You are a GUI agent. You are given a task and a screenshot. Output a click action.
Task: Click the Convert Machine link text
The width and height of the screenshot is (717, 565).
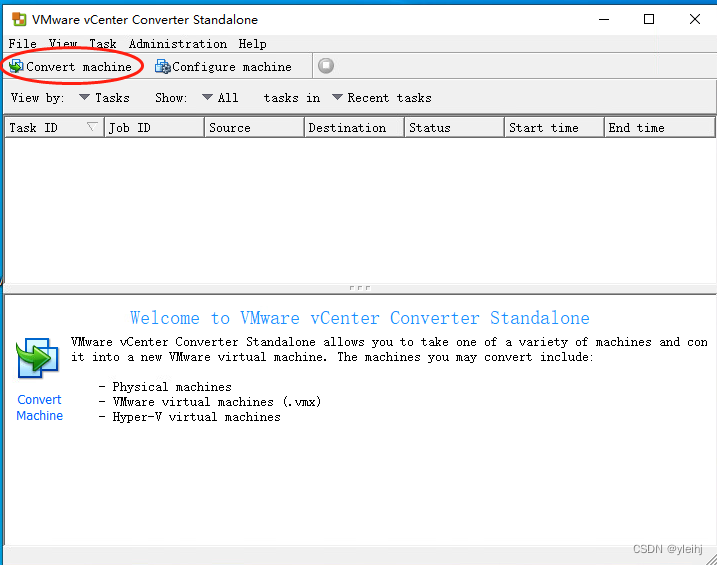39,407
